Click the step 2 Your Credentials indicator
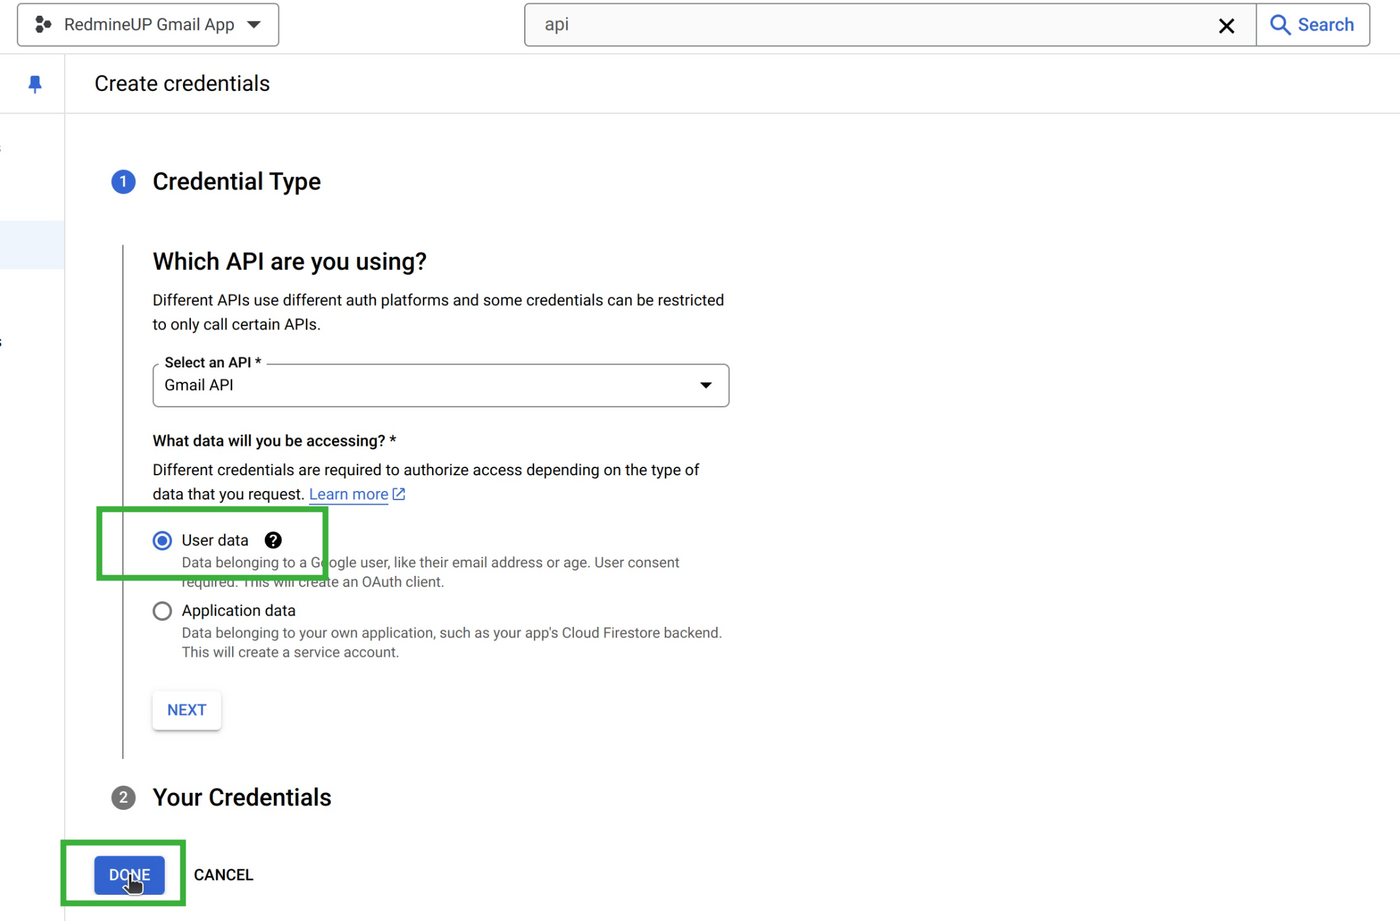The image size is (1400, 921). tap(123, 797)
